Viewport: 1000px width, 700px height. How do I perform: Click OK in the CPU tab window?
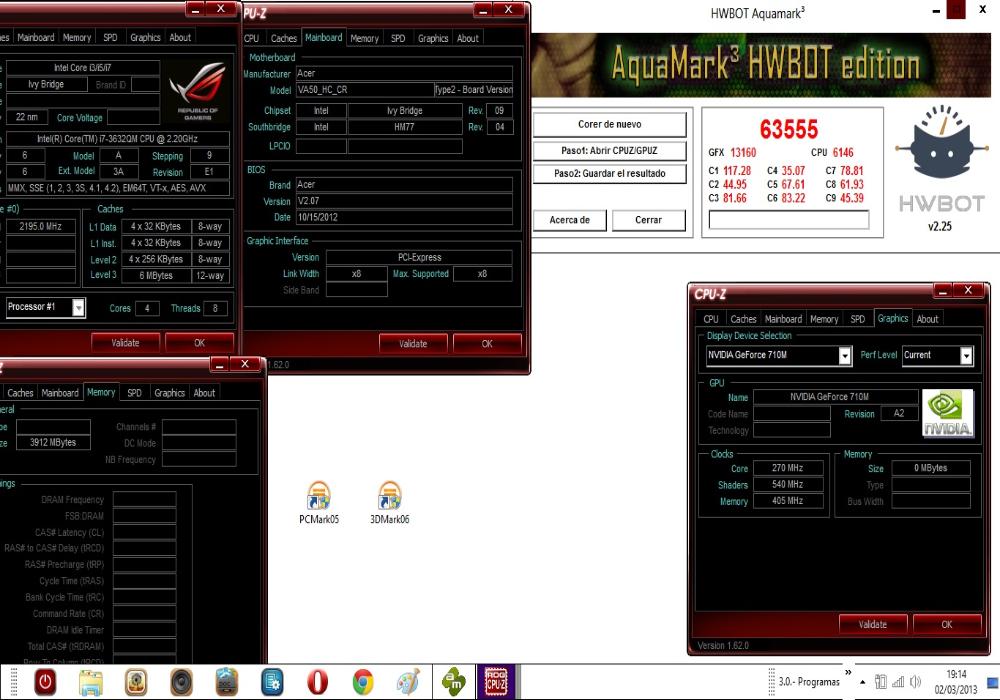pyautogui.click(x=200, y=343)
